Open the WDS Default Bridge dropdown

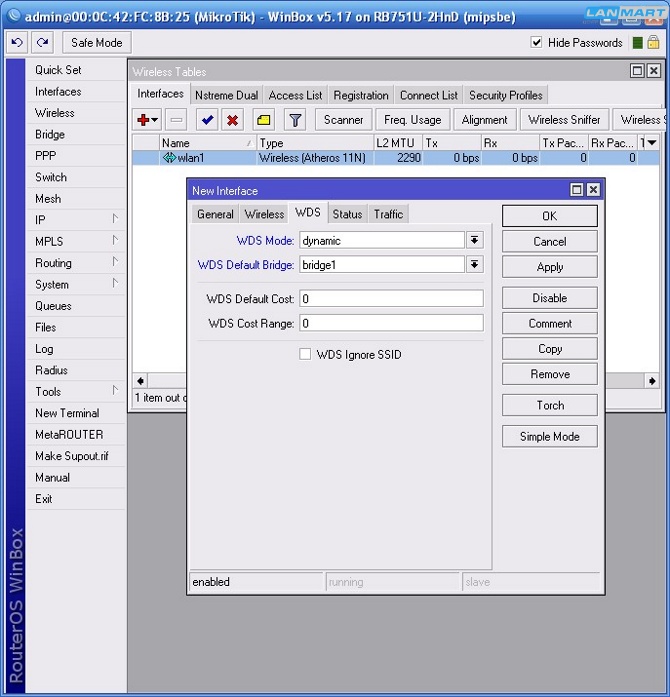point(474,265)
